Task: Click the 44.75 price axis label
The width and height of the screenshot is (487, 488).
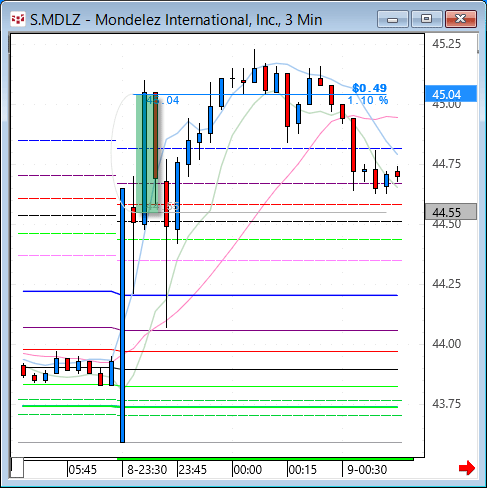Action: (446, 164)
